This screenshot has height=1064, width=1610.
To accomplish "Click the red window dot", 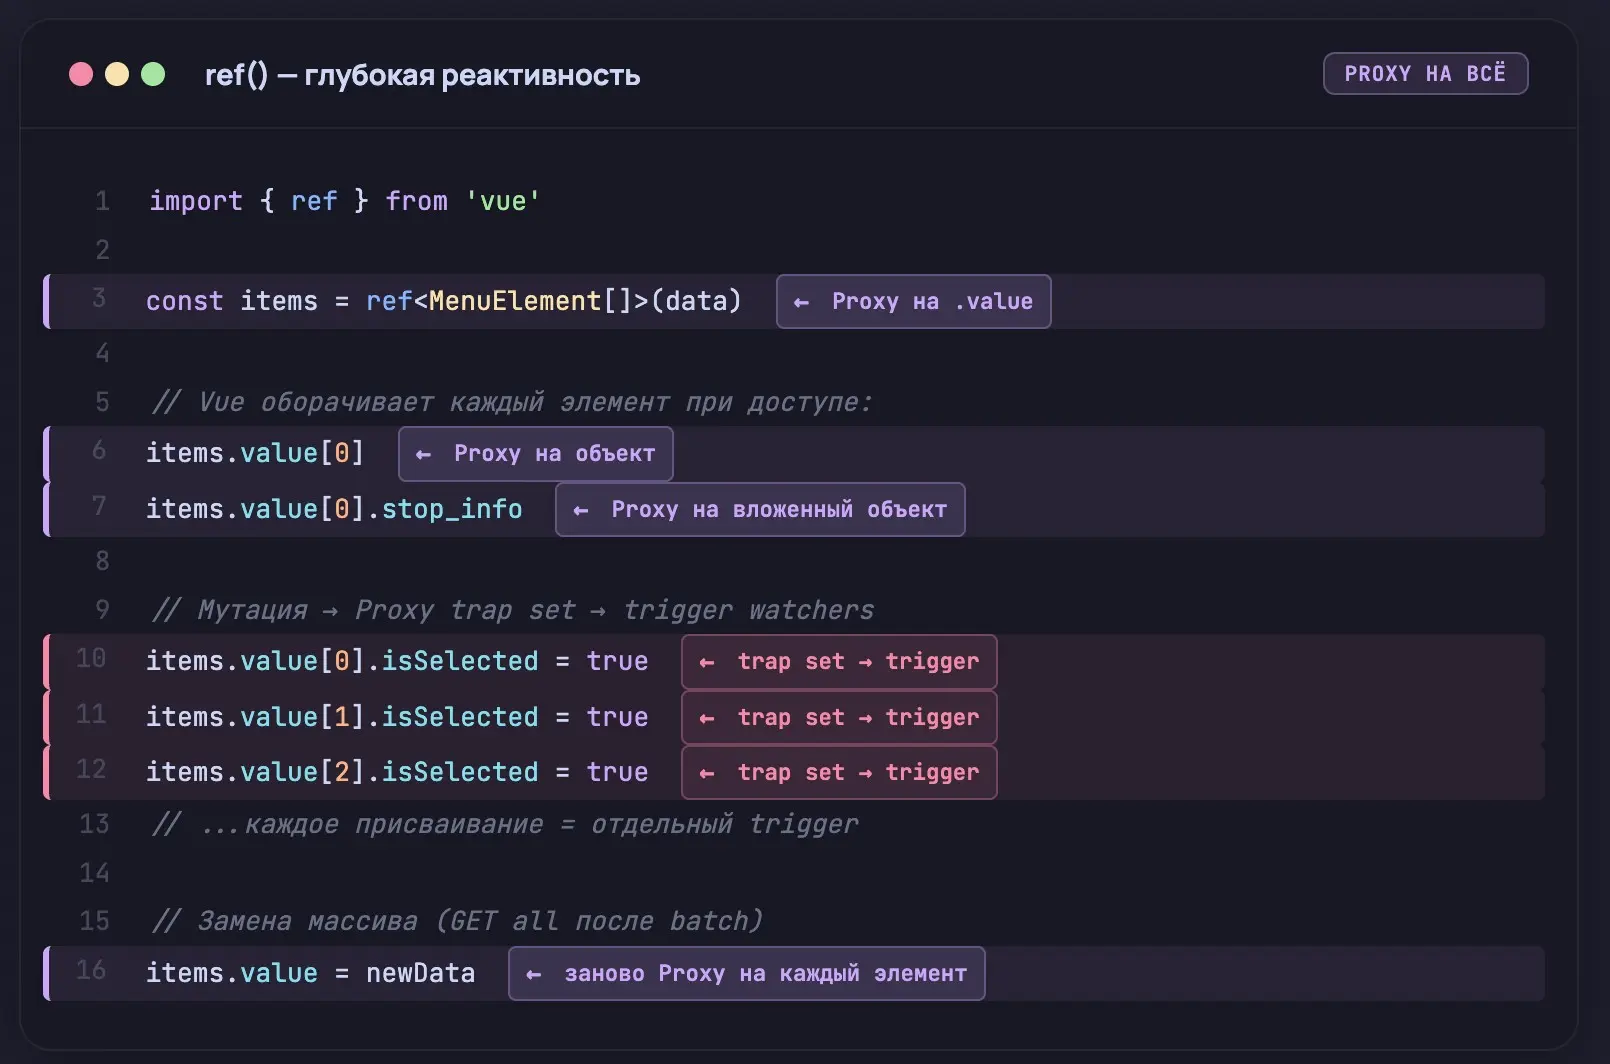I will click(81, 75).
